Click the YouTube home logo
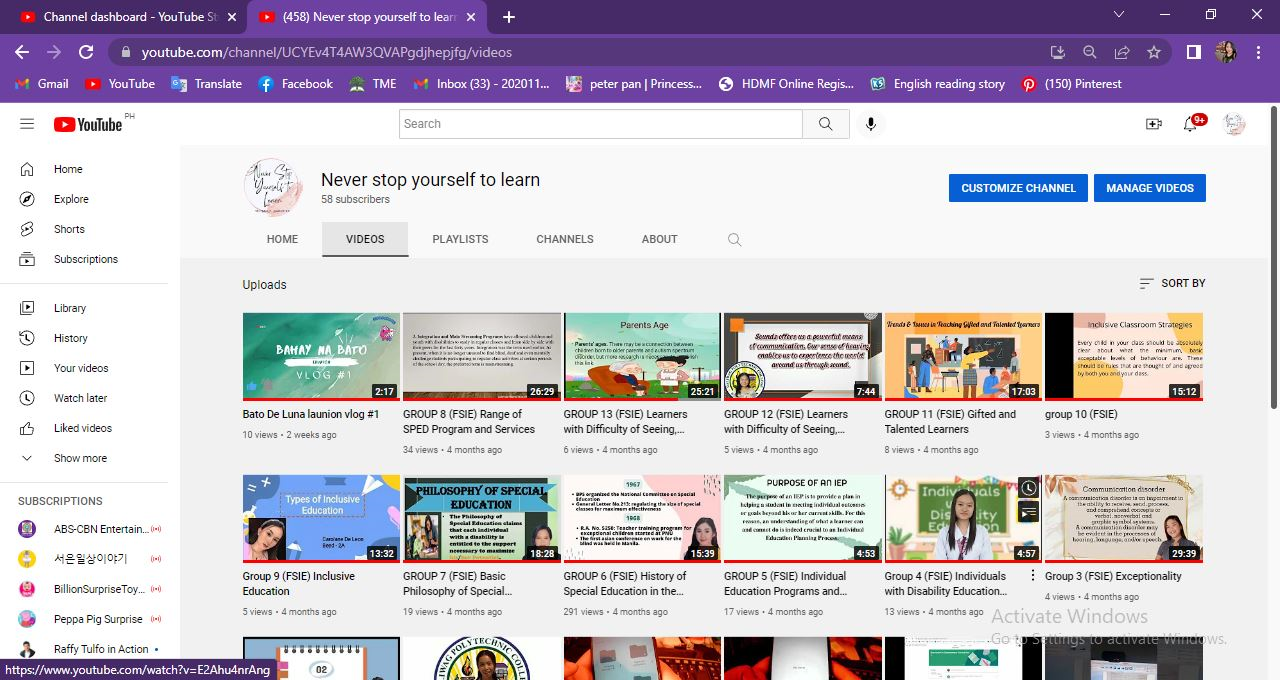 (89, 124)
